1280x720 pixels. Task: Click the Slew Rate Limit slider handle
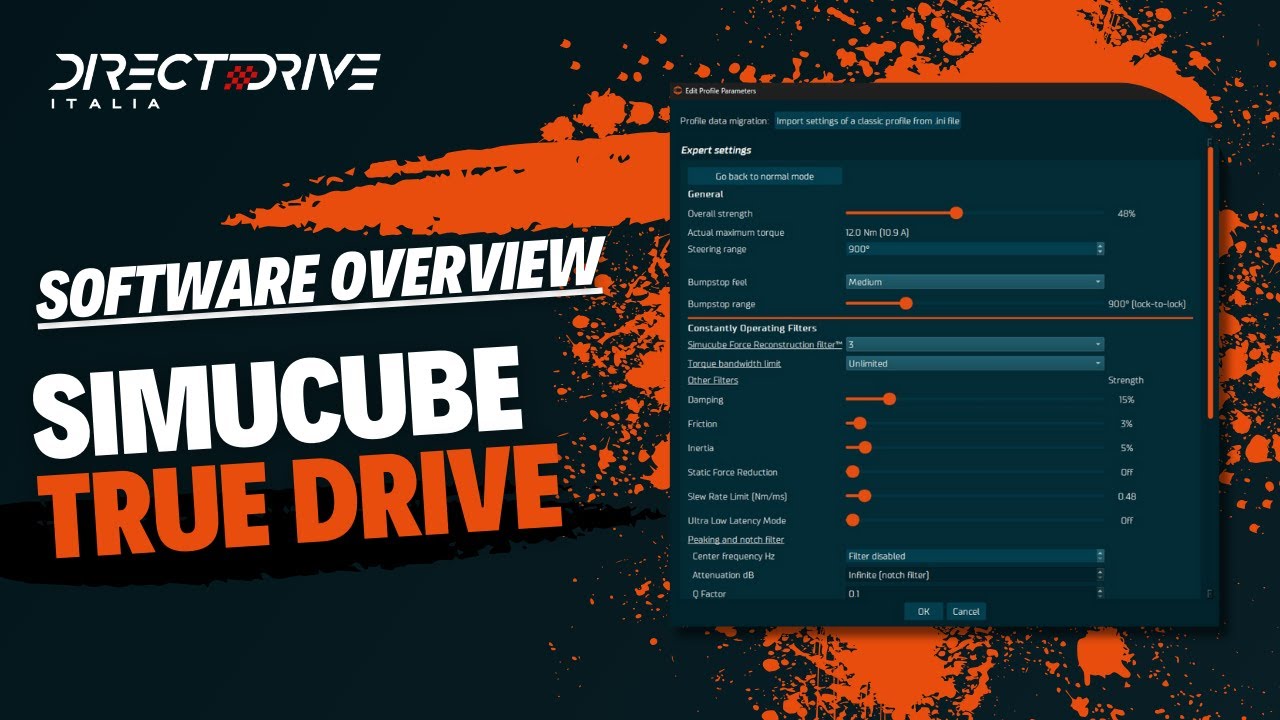click(864, 496)
